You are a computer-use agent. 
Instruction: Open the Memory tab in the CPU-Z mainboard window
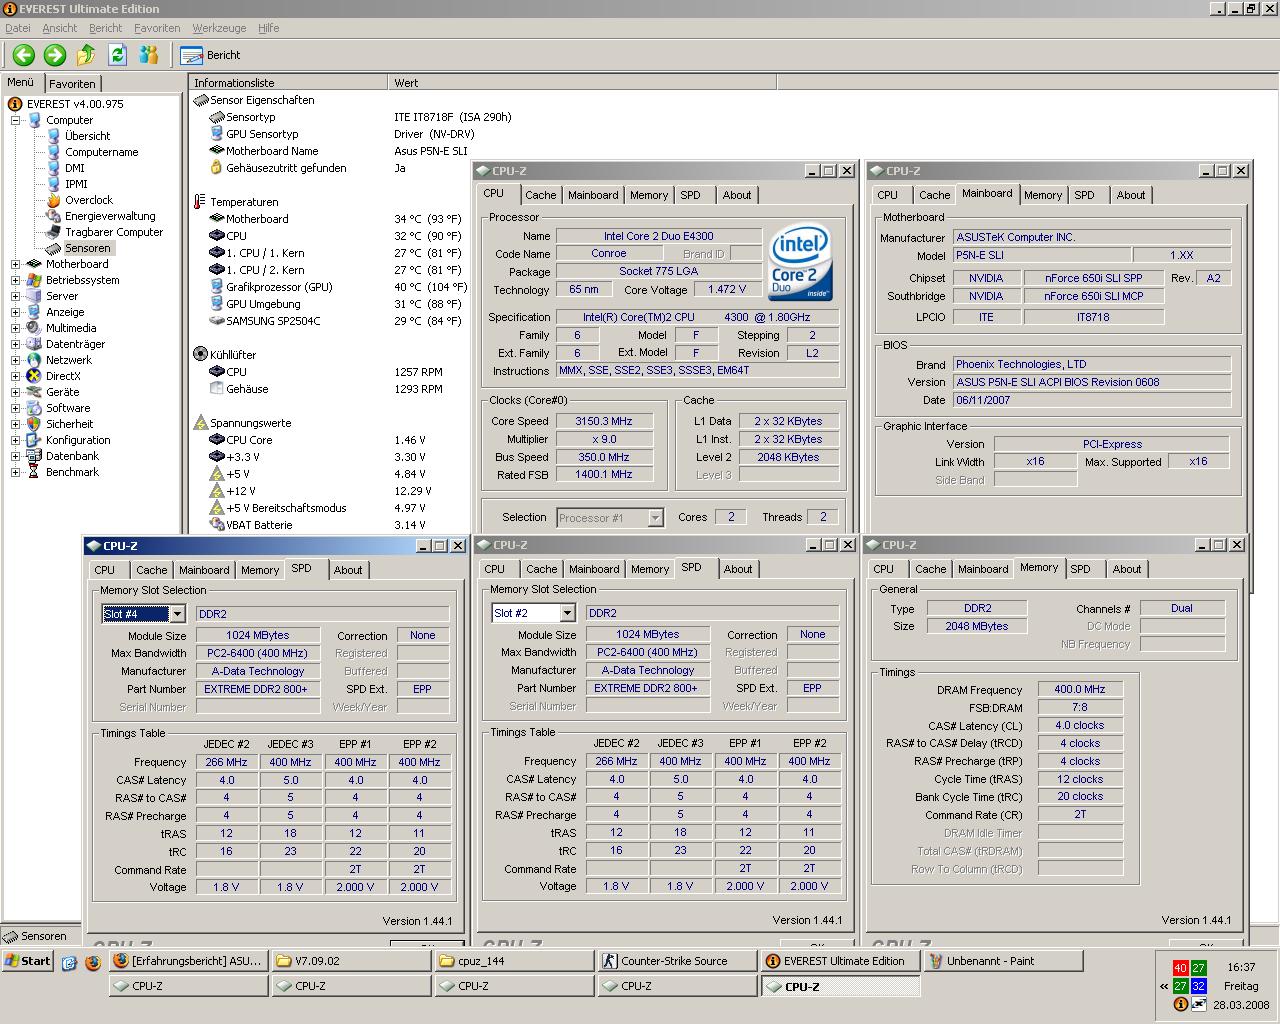coord(1043,195)
